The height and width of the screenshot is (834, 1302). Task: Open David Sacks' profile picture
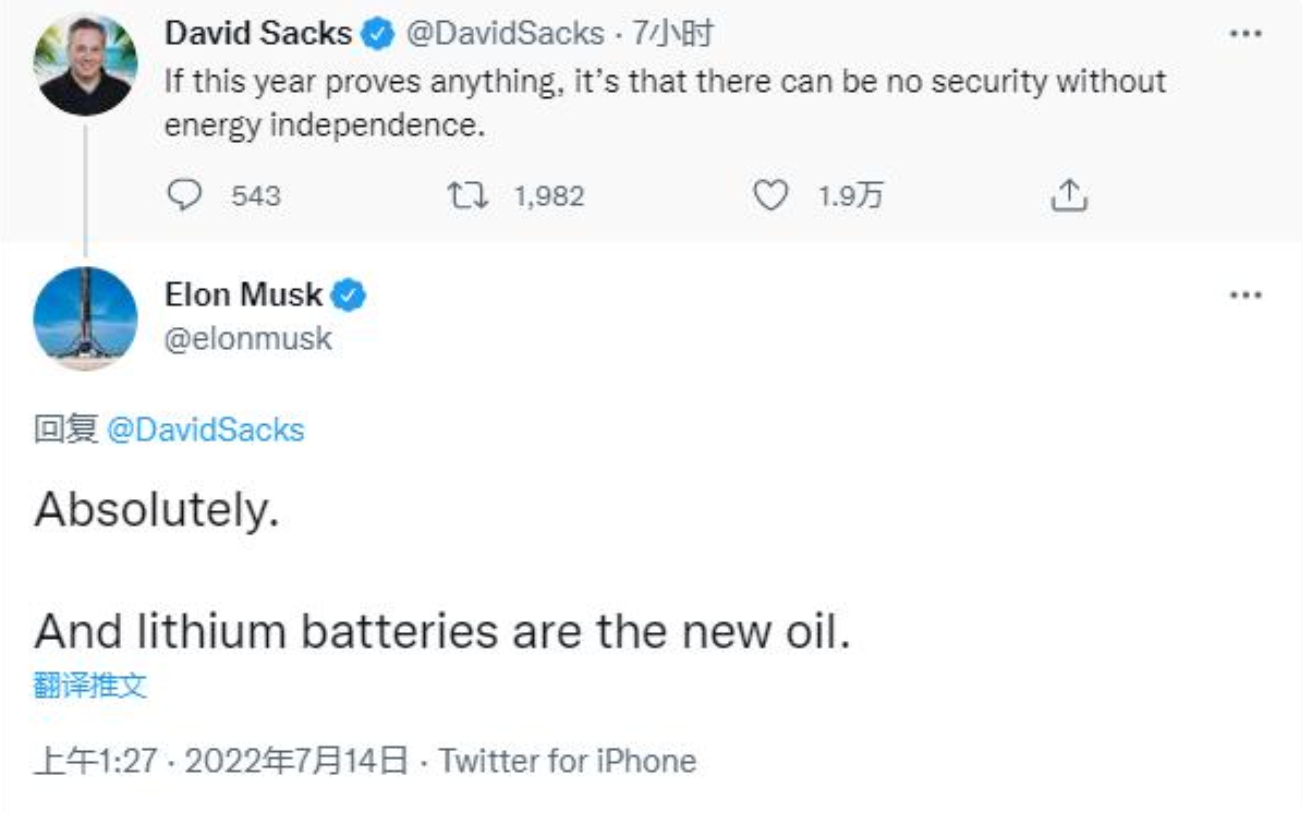85,64
